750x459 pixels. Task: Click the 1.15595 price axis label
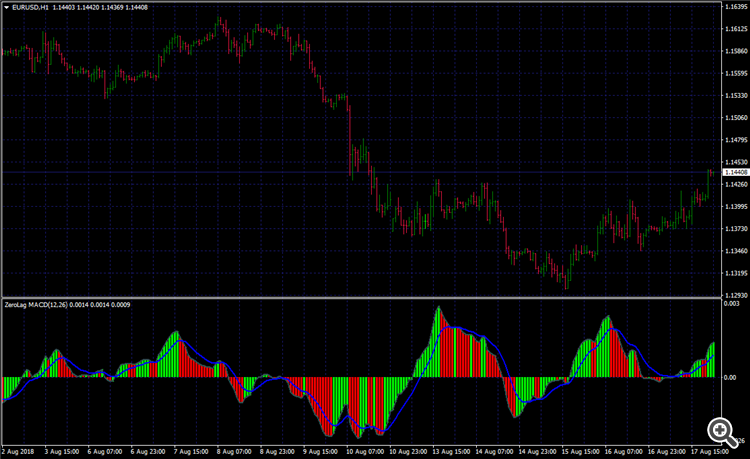[x=736, y=74]
